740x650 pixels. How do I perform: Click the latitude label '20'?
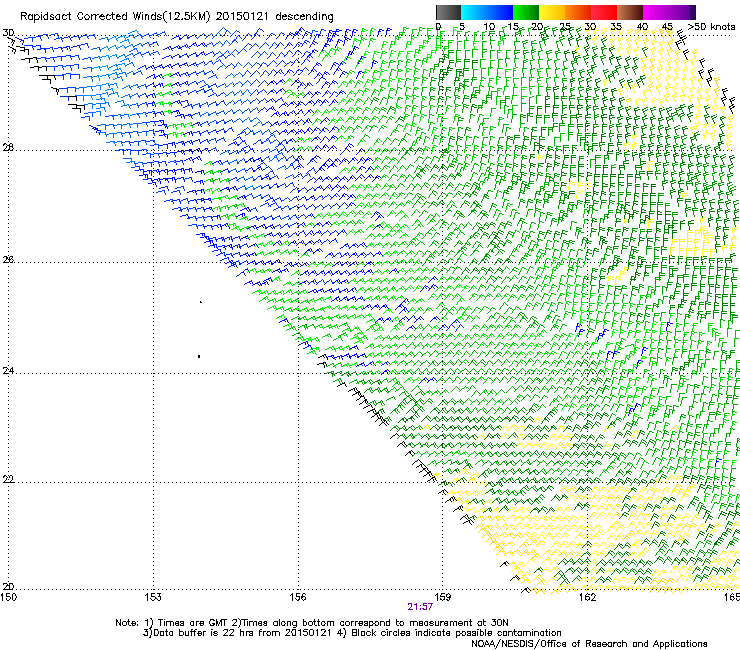tap(8, 587)
